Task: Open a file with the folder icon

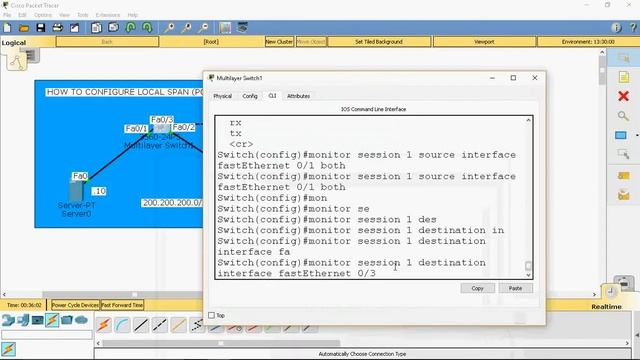Action: click(x=24, y=28)
